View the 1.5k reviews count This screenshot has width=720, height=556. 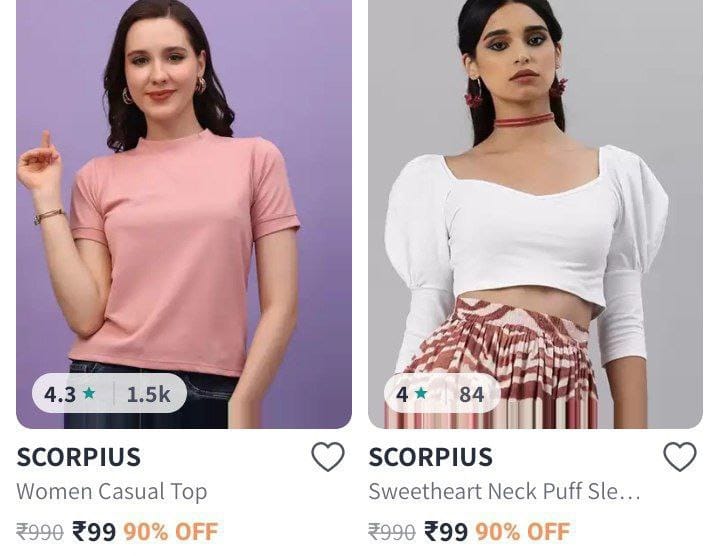point(148,394)
